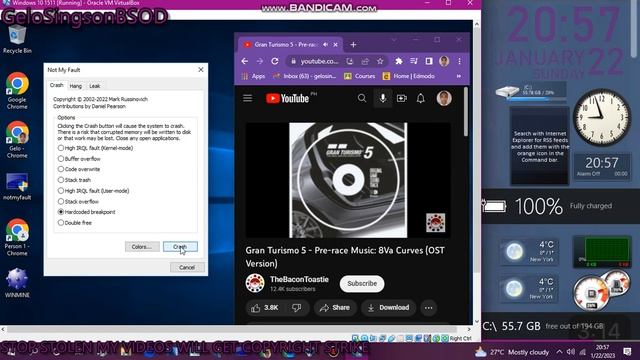
Task: Select the Double free option
Action: point(61,223)
